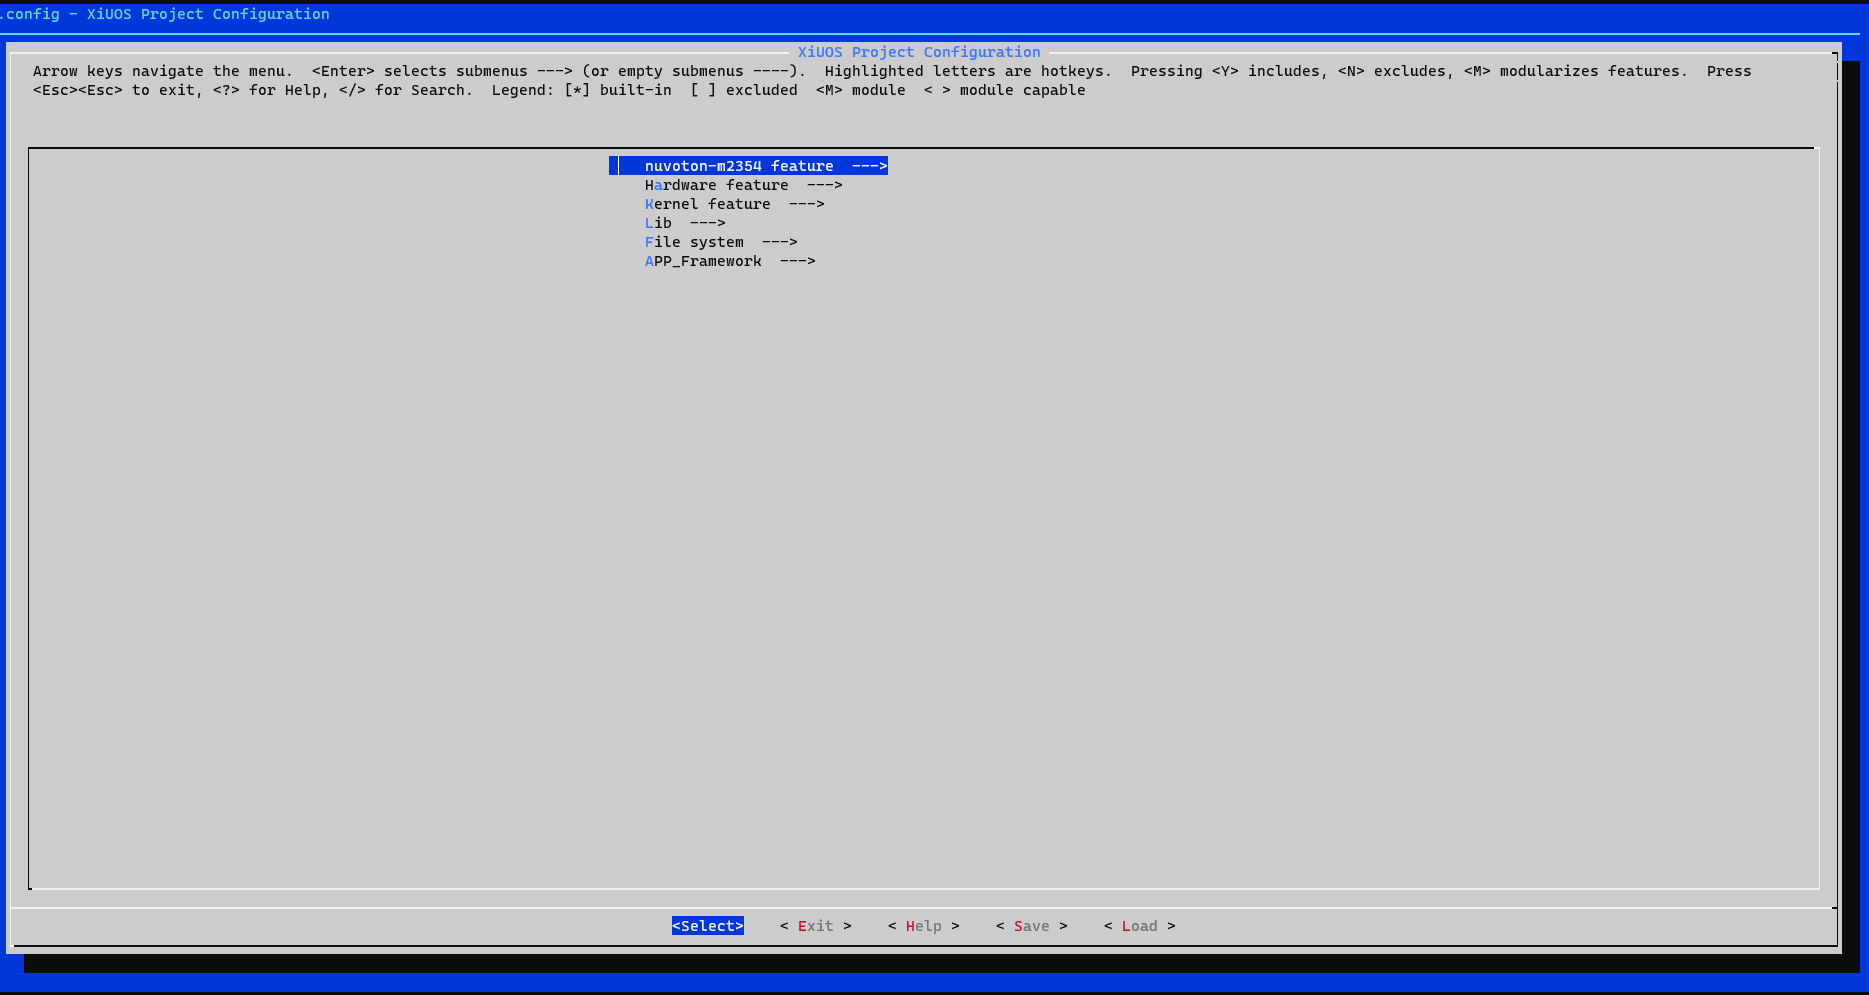Click the XiUOS Project Configuration dialog title
The height and width of the screenshot is (995, 1869).
pos(919,52)
